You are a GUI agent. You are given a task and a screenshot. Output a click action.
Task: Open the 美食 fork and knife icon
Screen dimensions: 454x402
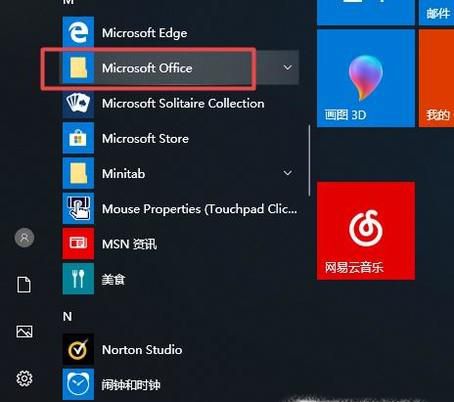pos(78,279)
